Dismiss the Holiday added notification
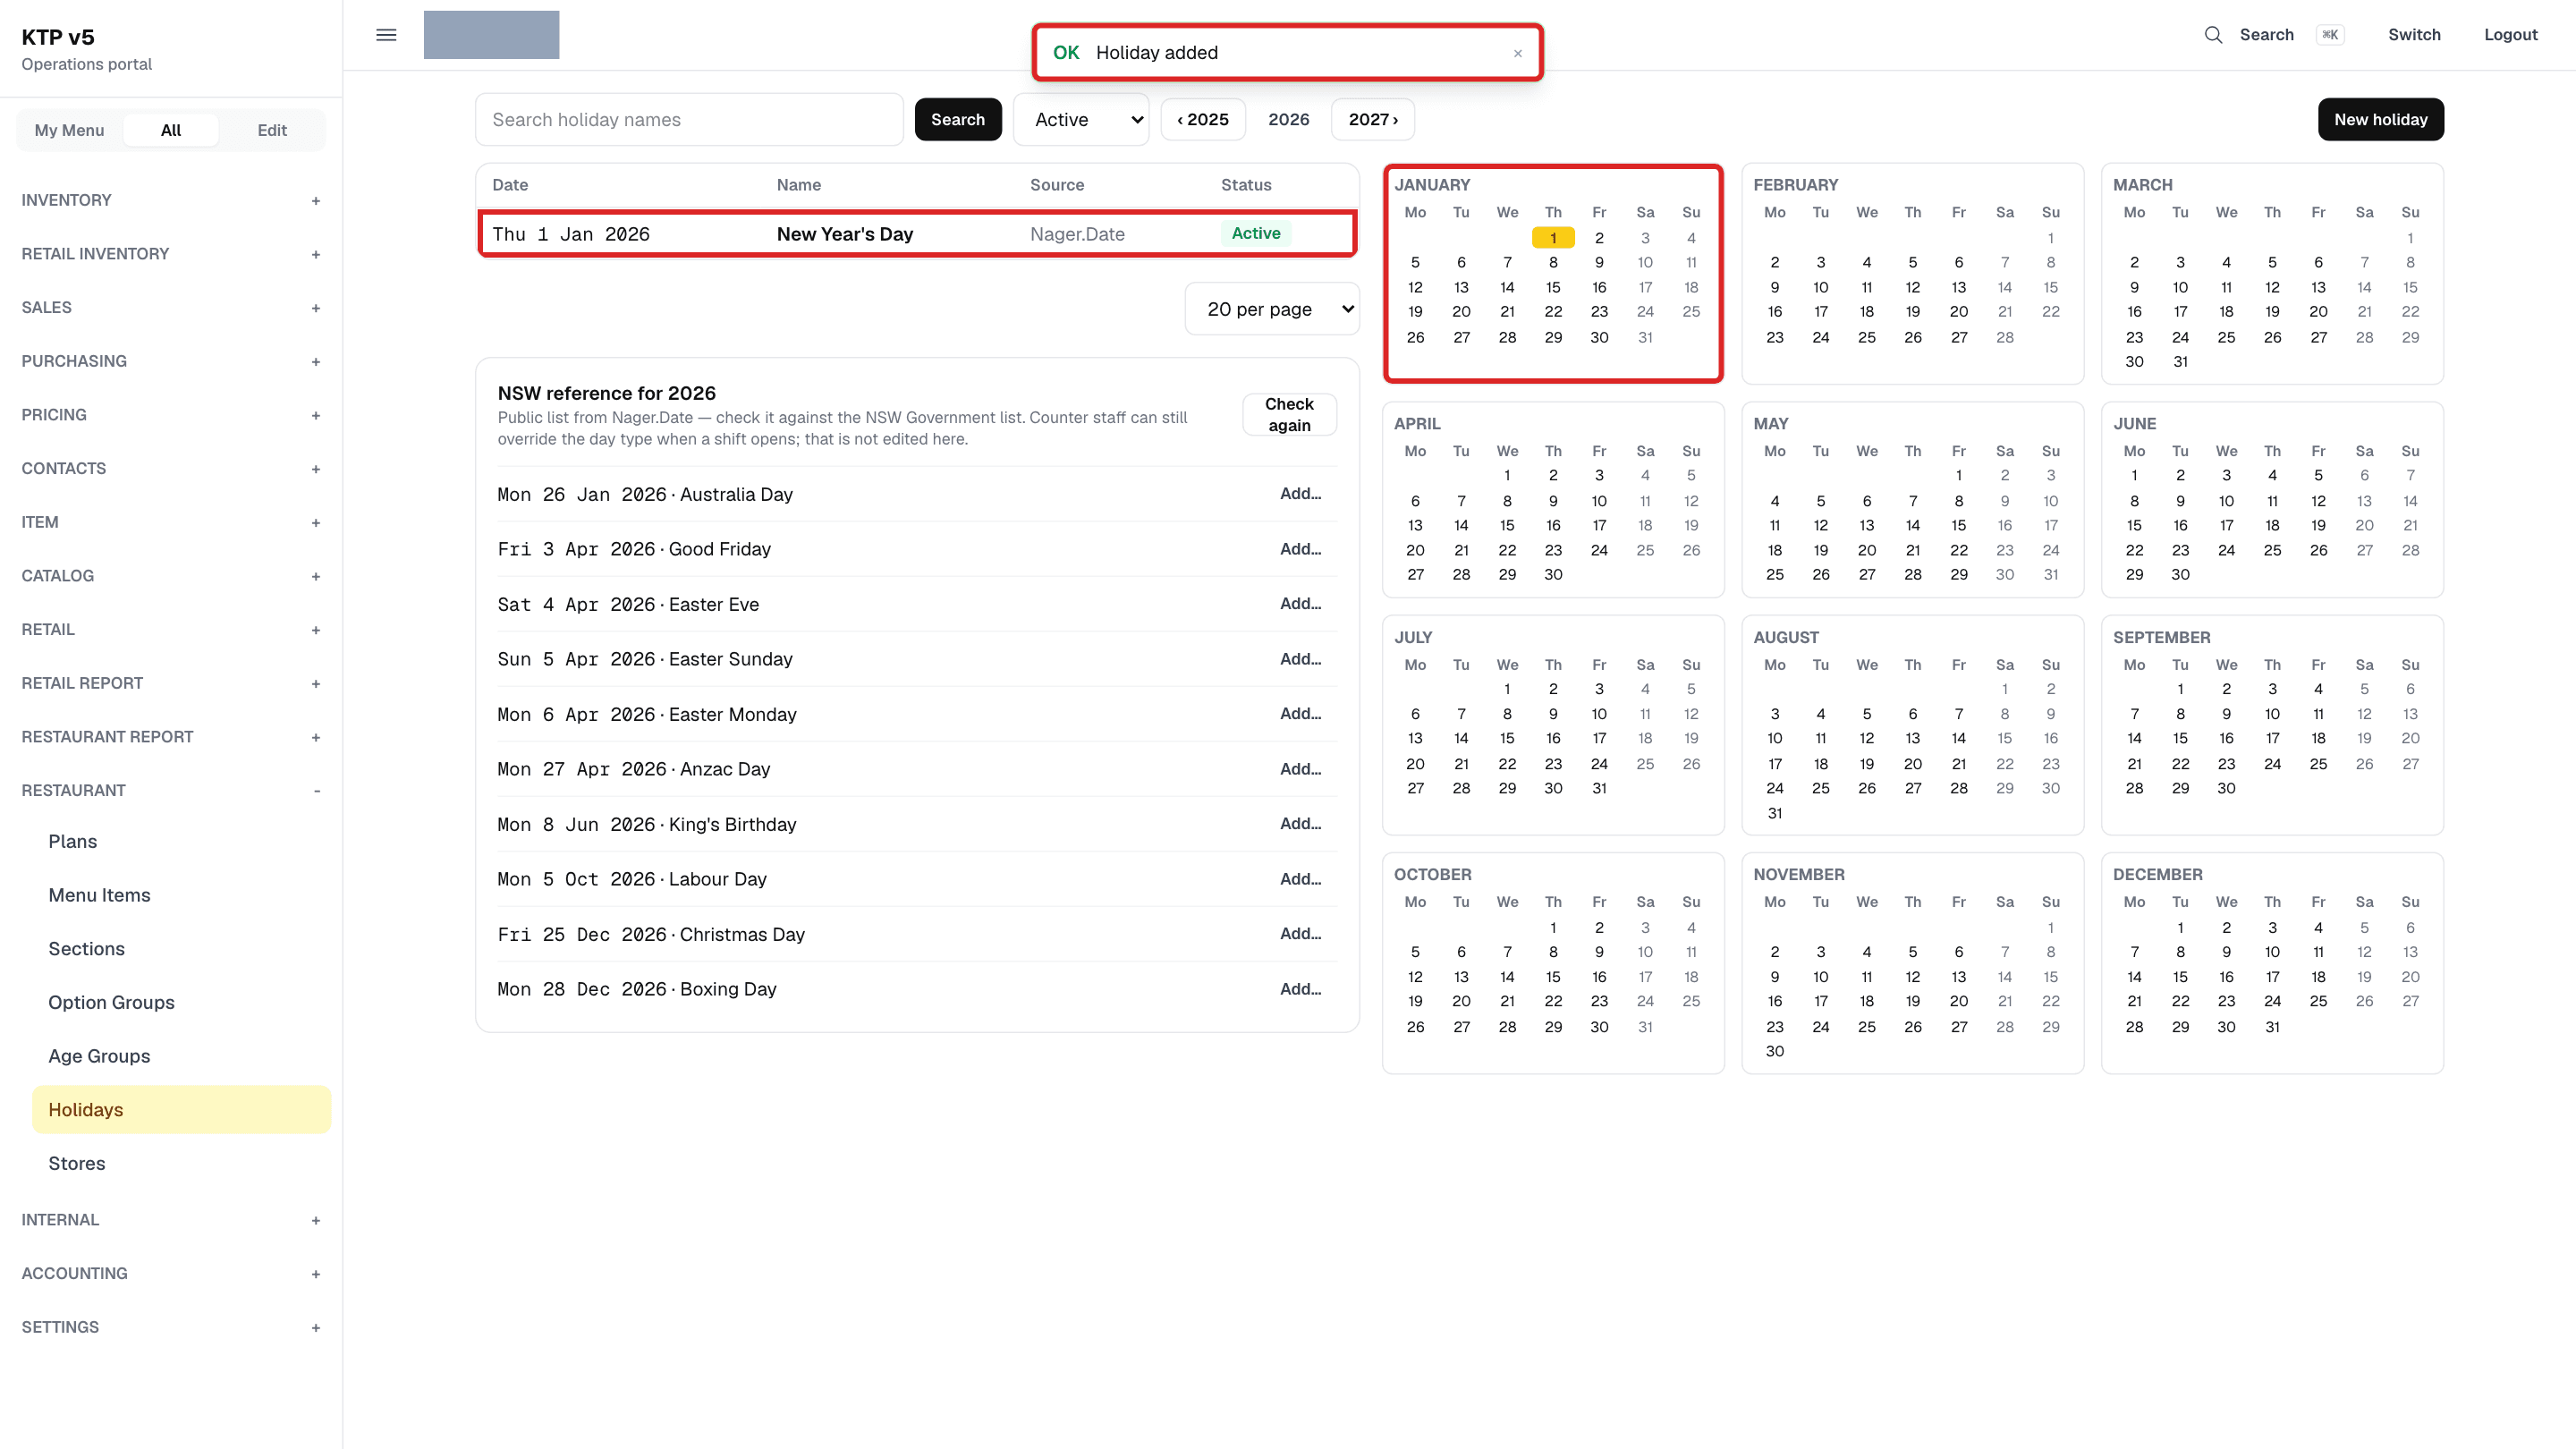Image resolution: width=2576 pixels, height=1449 pixels. pos(1517,53)
